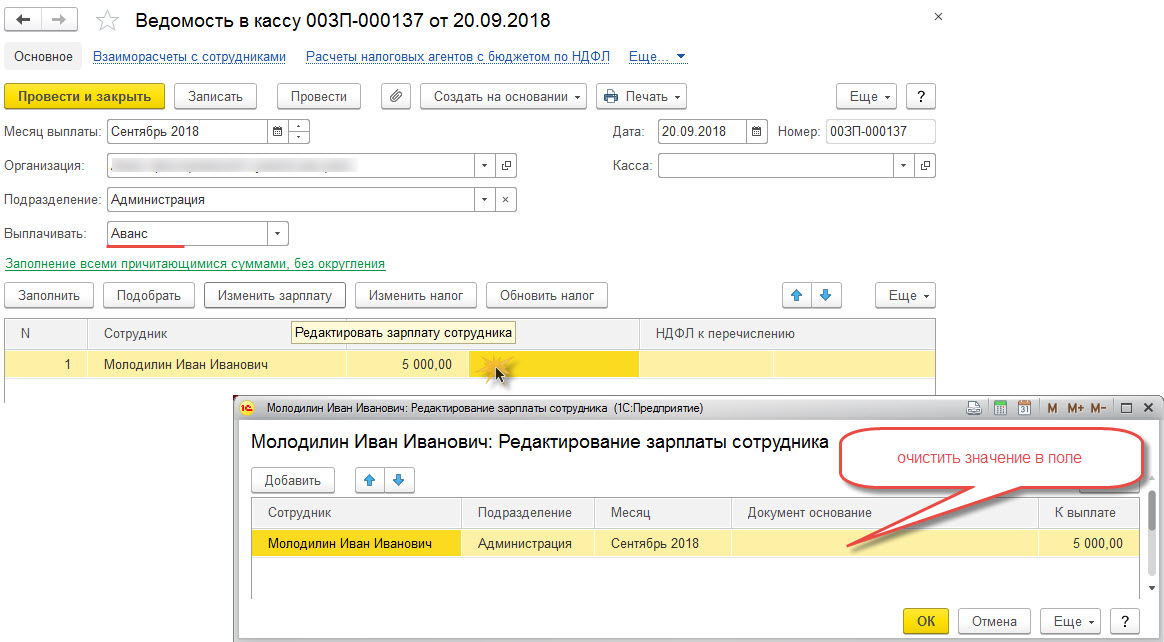This screenshot has height=642, width=1164.
Task: Open Организация field in new window
Action: 506,166
